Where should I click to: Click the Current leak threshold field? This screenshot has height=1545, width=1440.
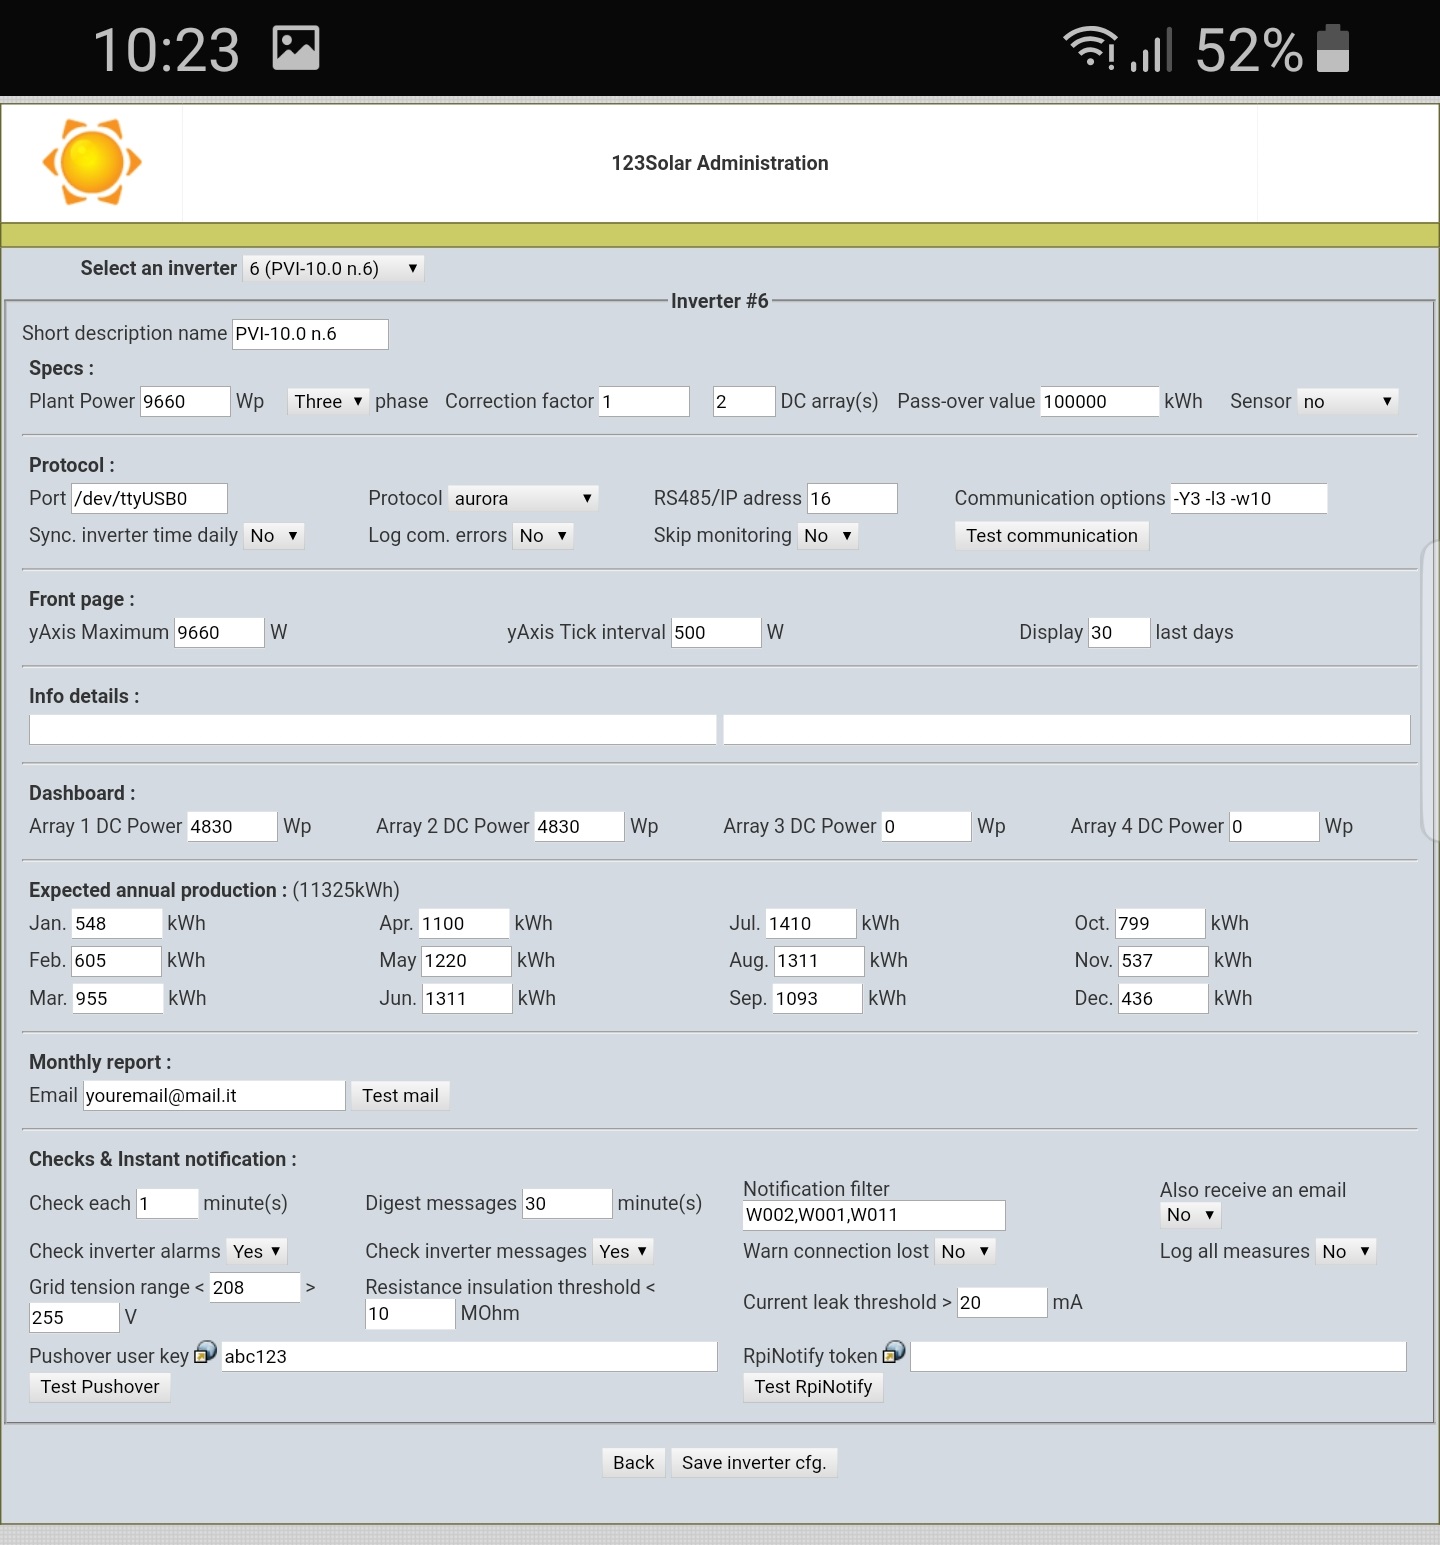(1002, 1302)
